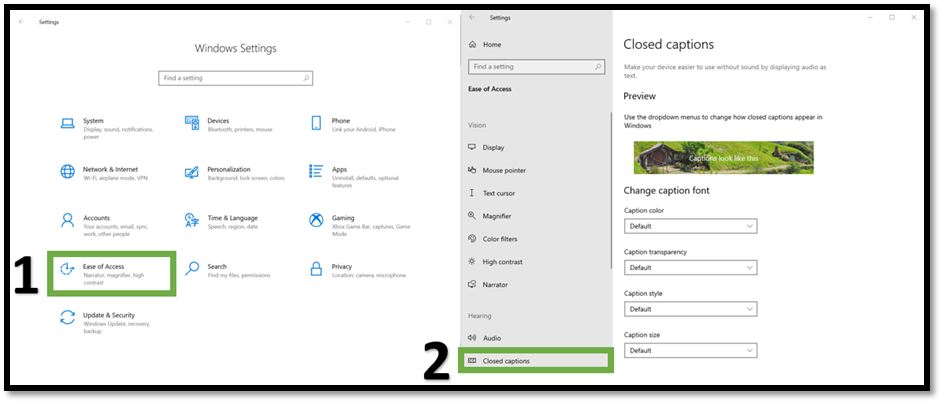Click the Gaming Xbox icon
The image size is (943, 404).
(x=316, y=221)
